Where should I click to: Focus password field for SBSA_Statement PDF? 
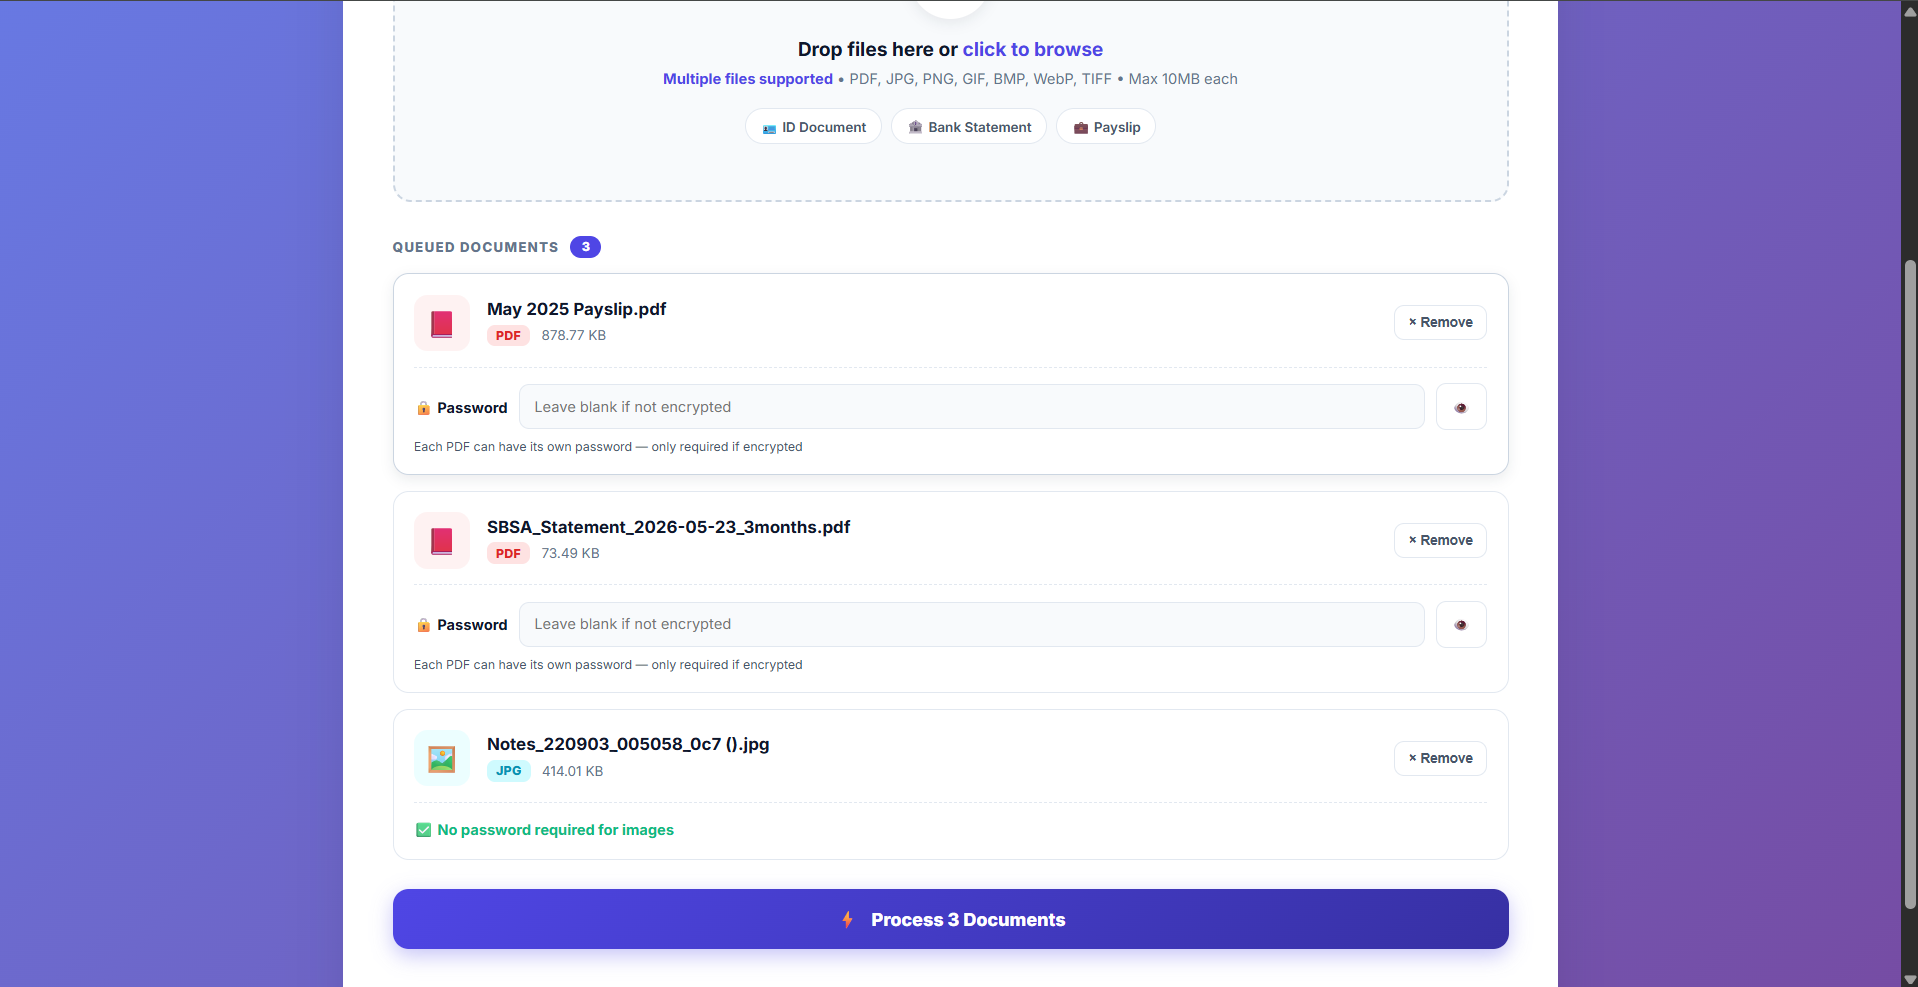pyautogui.click(x=971, y=624)
